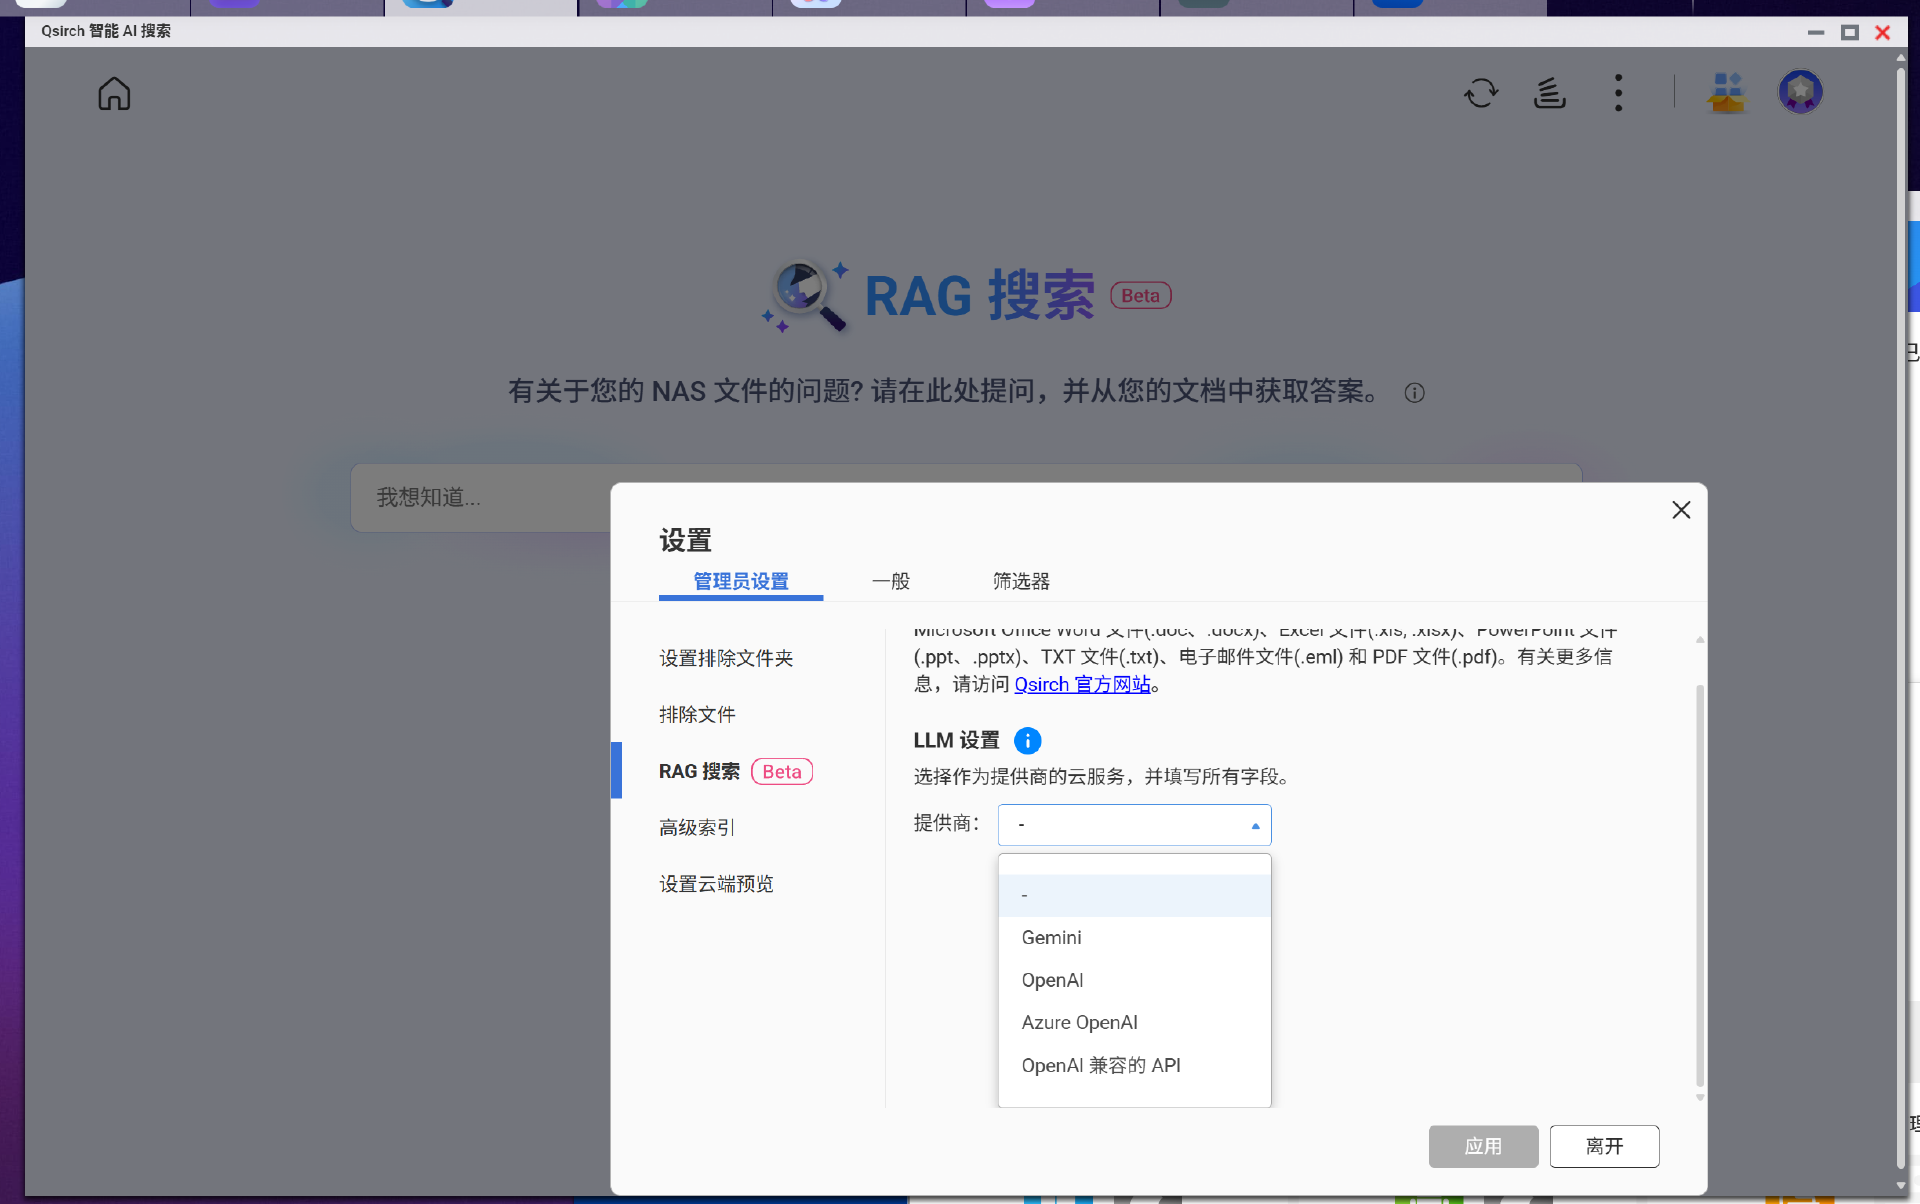Close the settings dialog with X

tap(1681, 510)
